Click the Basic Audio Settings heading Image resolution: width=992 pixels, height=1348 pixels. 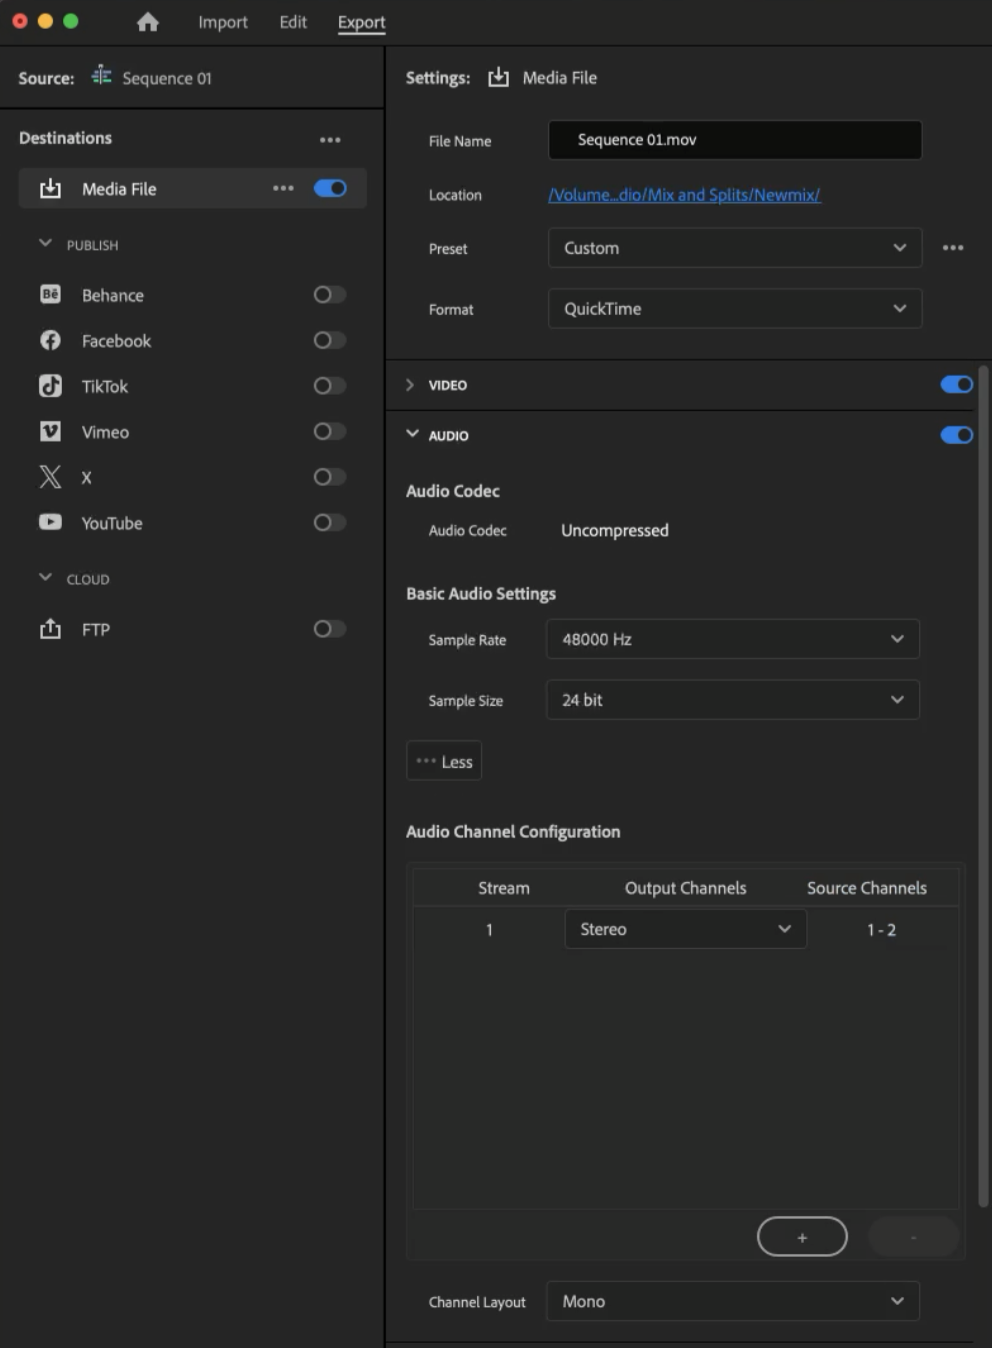pyautogui.click(x=481, y=593)
